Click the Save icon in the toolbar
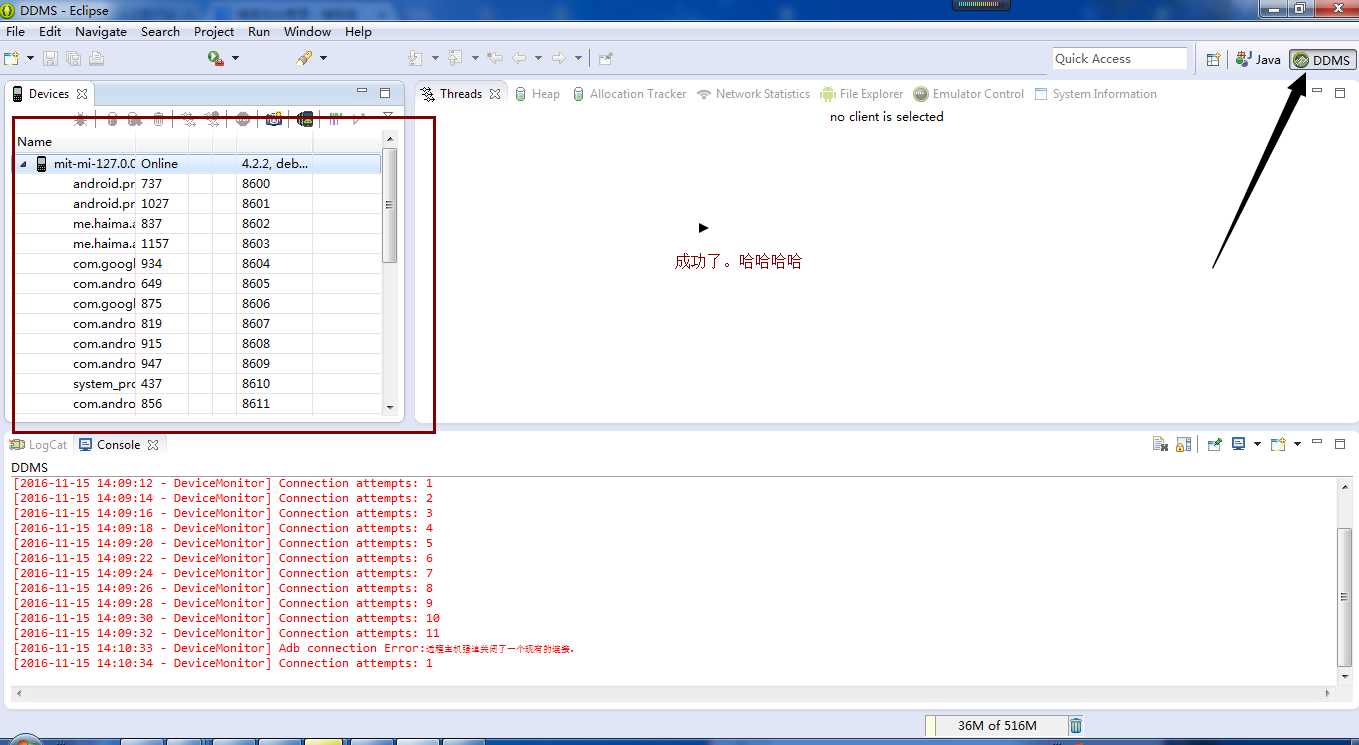 (x=50, y=59)
